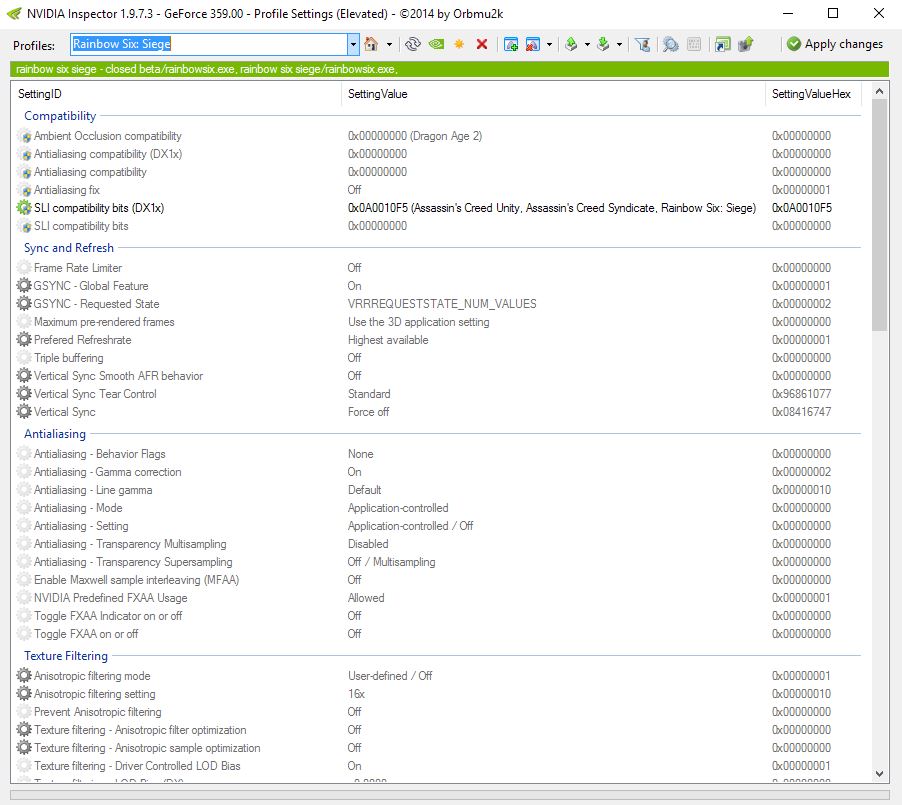Open the home icon dropdown arrow
Viewport: 902px width, 805px height.
(x=389, y=44)
